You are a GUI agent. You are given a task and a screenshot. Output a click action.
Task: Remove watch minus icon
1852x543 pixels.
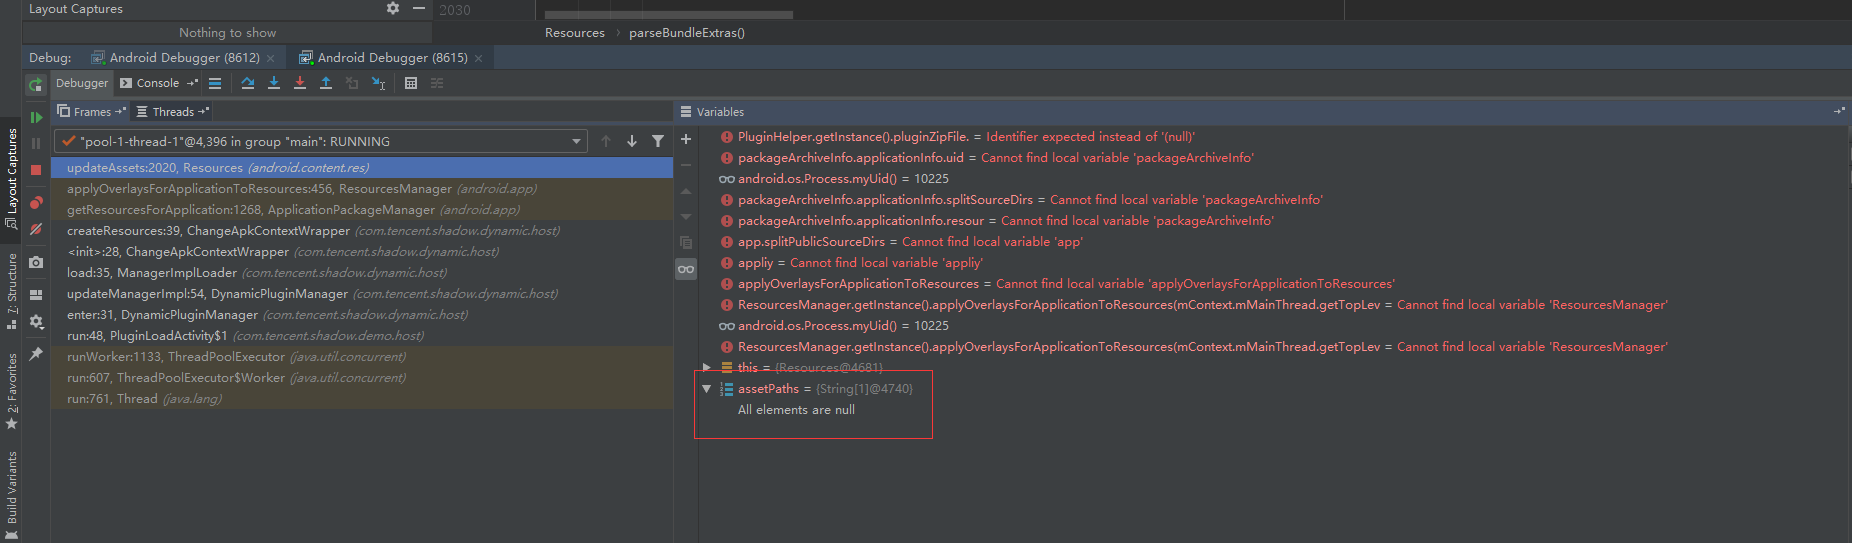pos(686,165)
